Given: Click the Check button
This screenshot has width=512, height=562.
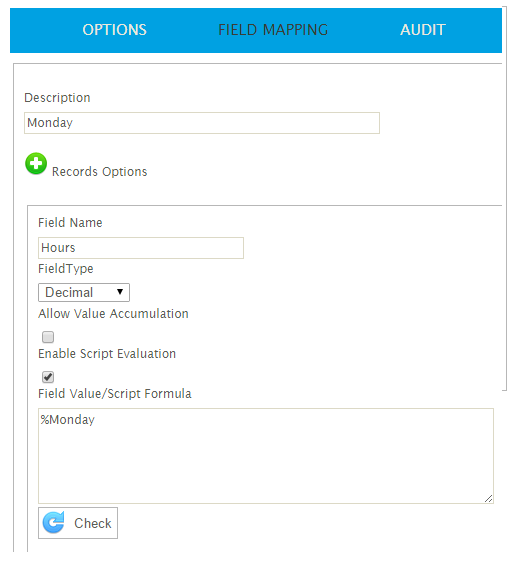Looking at the screenshot, I should (78, 523).
